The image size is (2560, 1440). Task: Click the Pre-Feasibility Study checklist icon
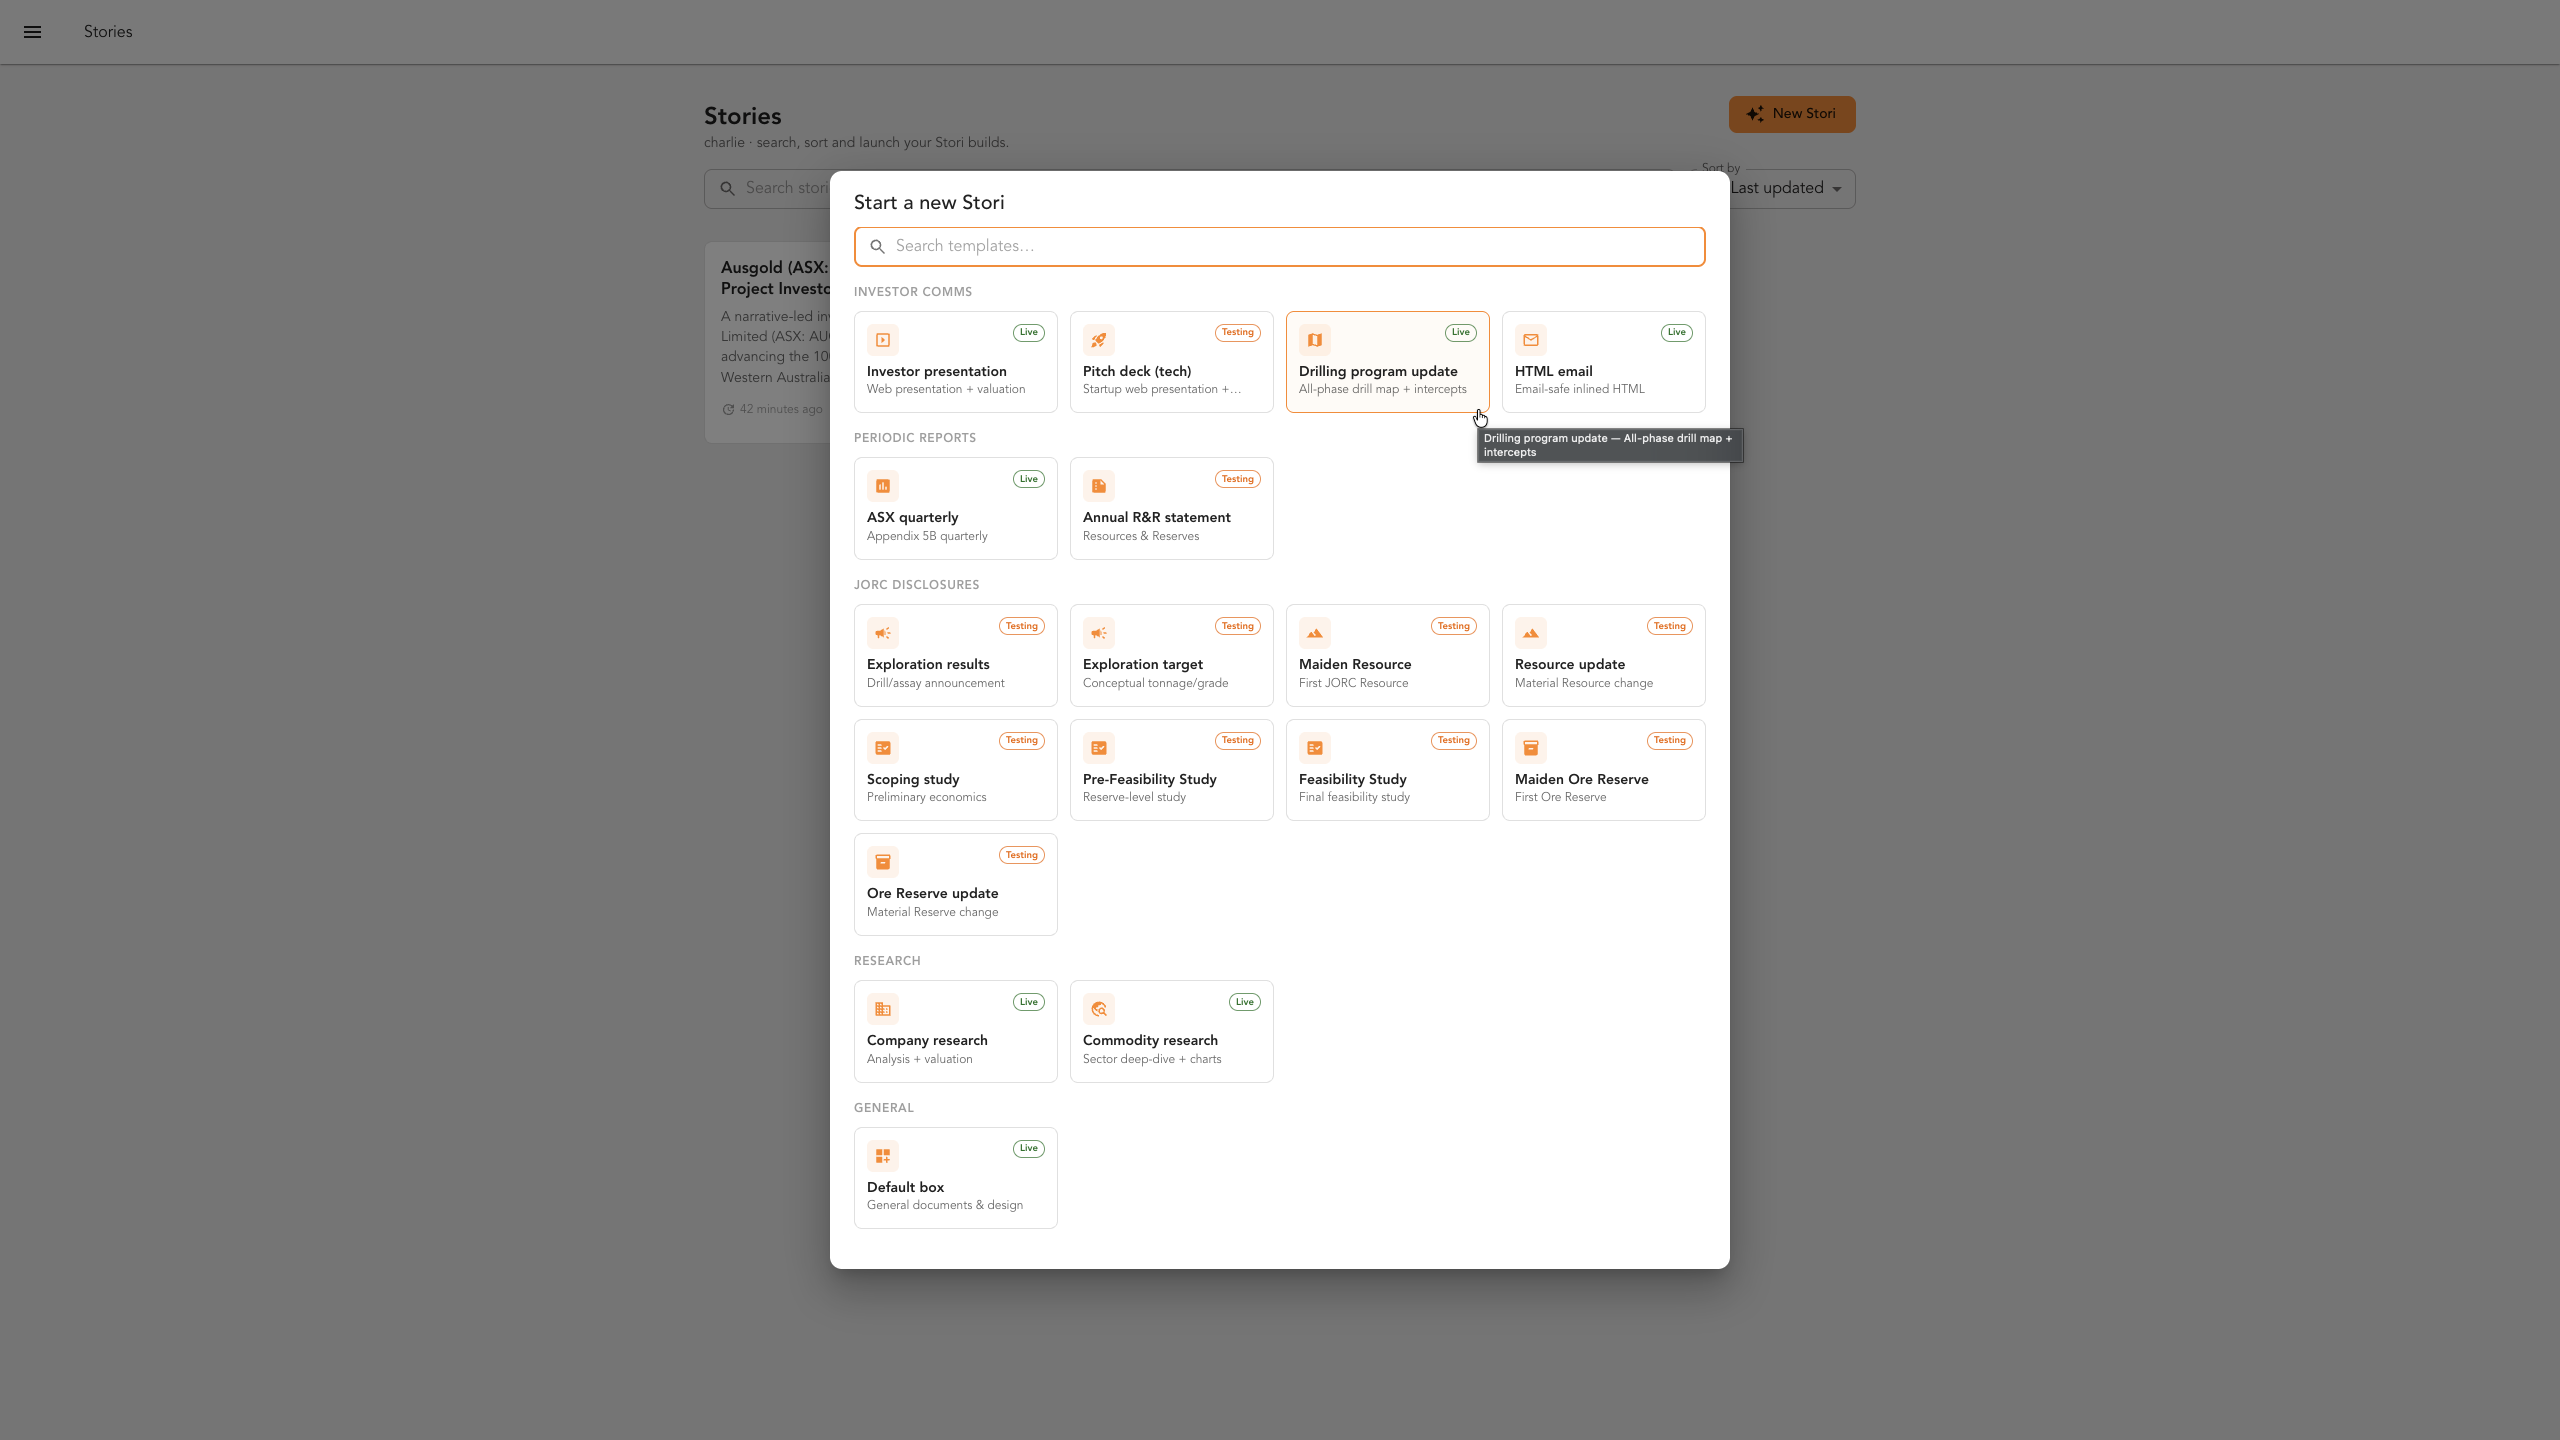[x=1099, y=748]
